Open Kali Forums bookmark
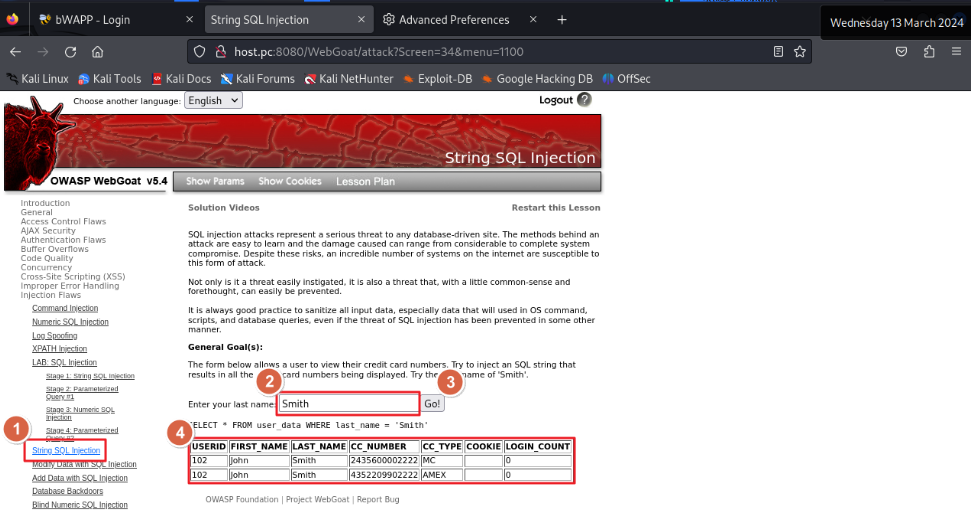 point(258,79)
